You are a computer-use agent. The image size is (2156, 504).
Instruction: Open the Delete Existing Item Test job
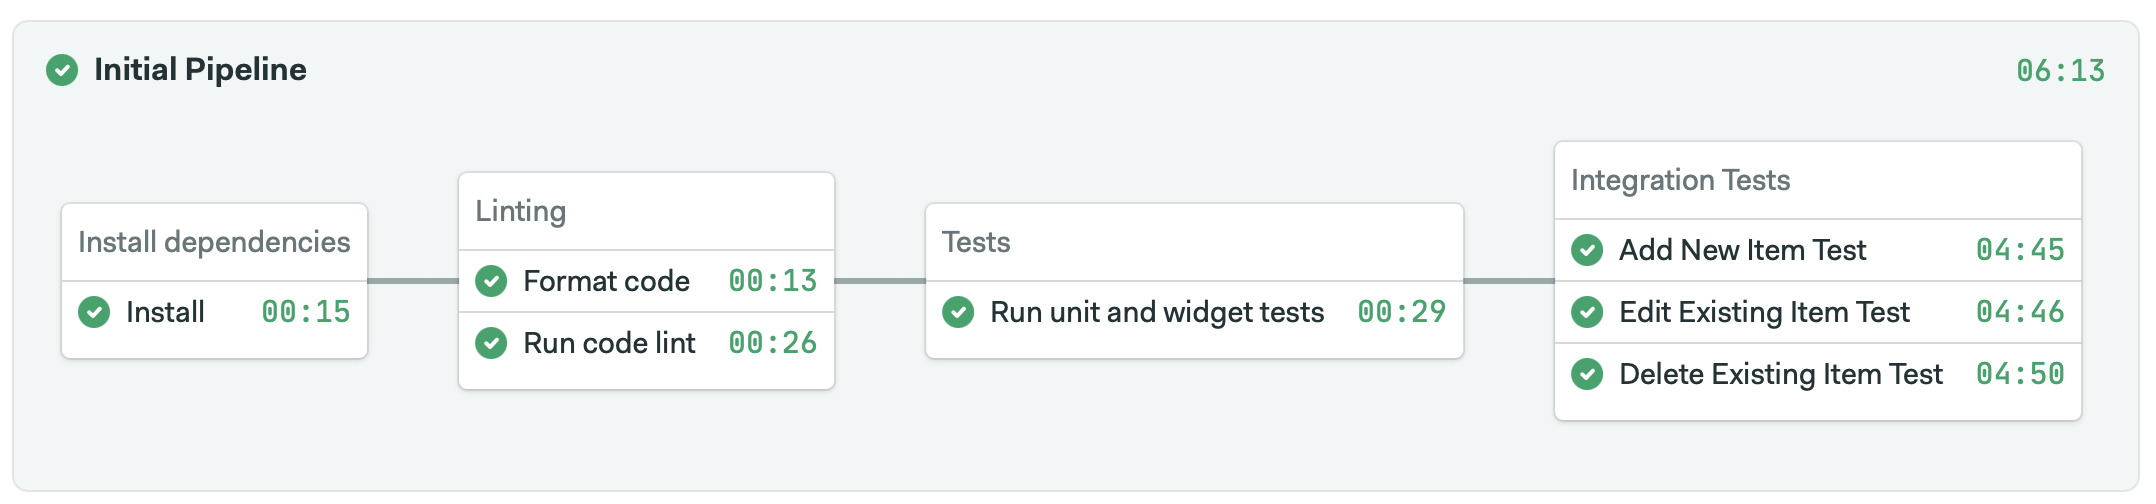click(x=1780, y=374)
